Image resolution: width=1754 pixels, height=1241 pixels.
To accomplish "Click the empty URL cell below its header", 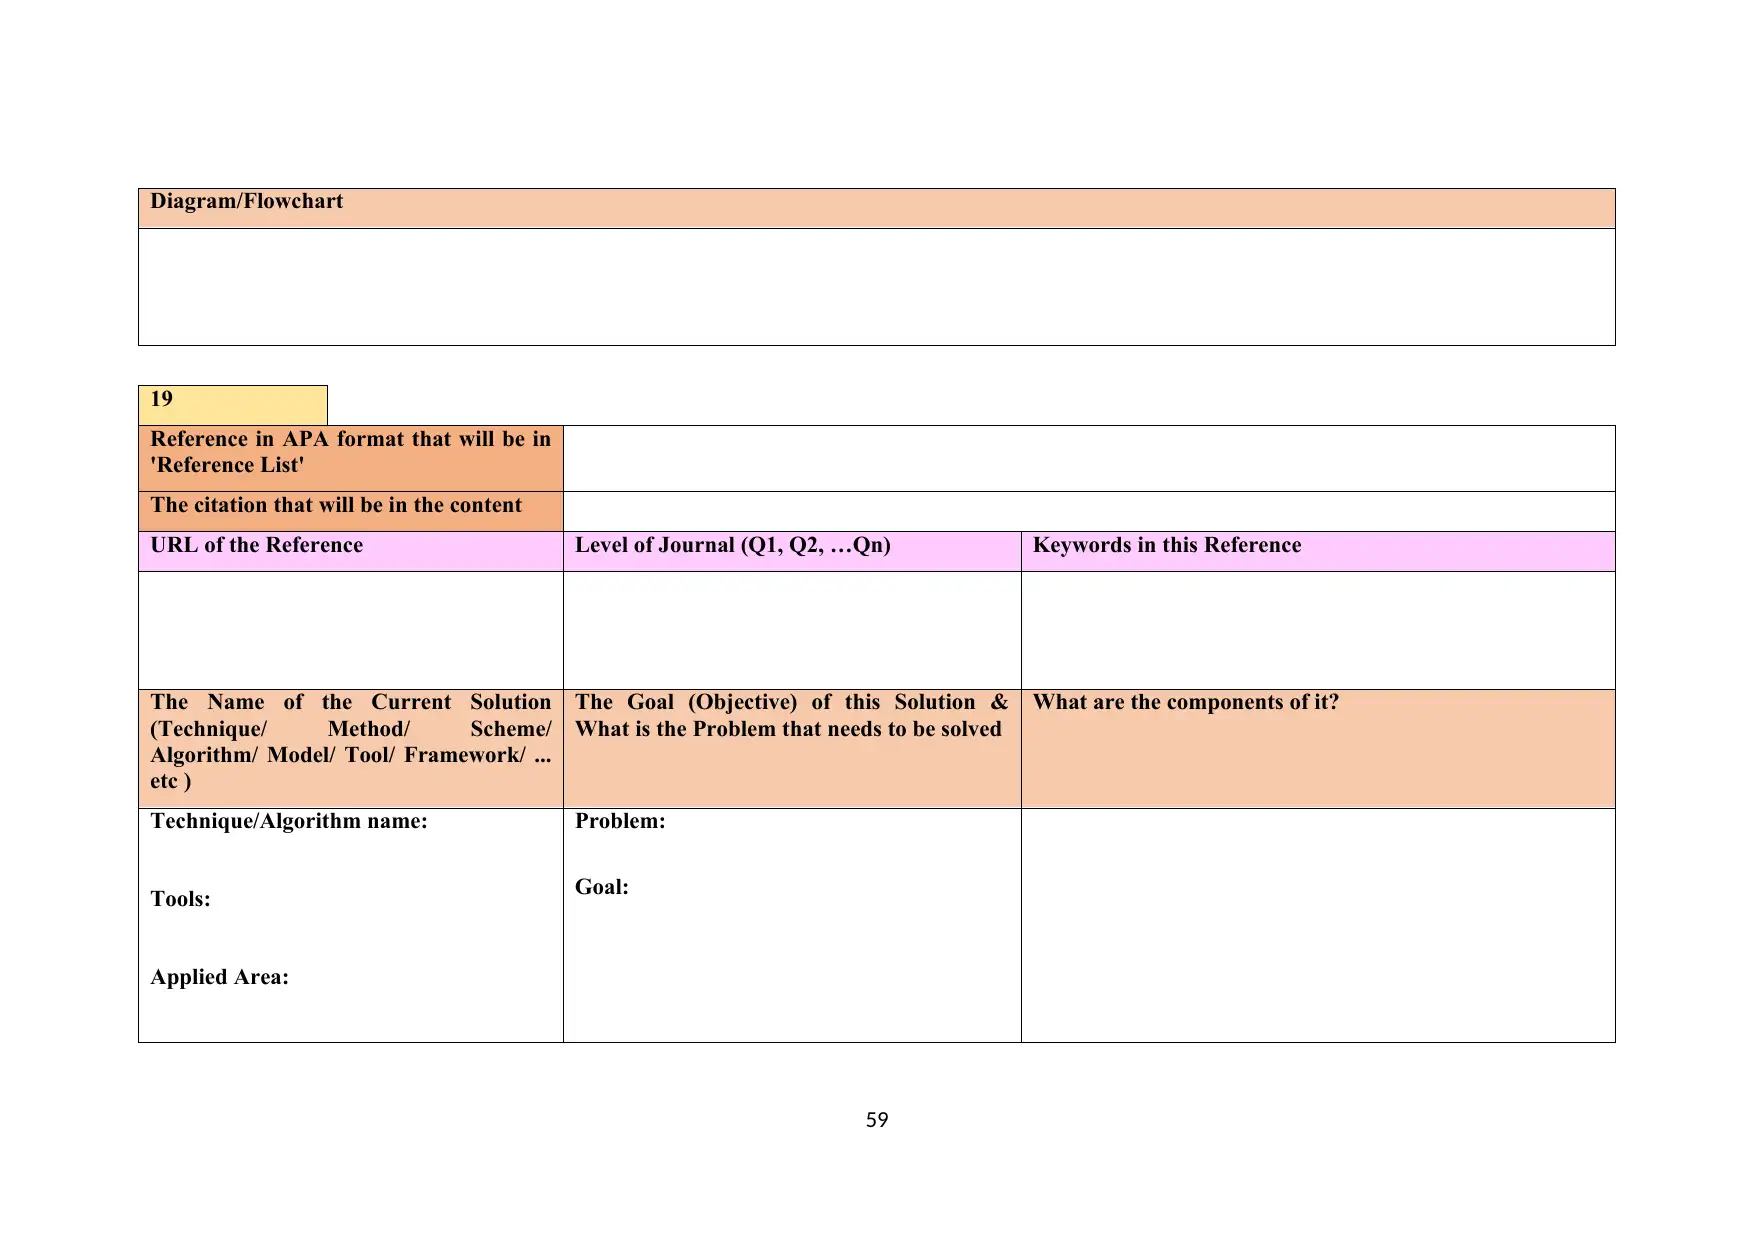I will (351, 630).
